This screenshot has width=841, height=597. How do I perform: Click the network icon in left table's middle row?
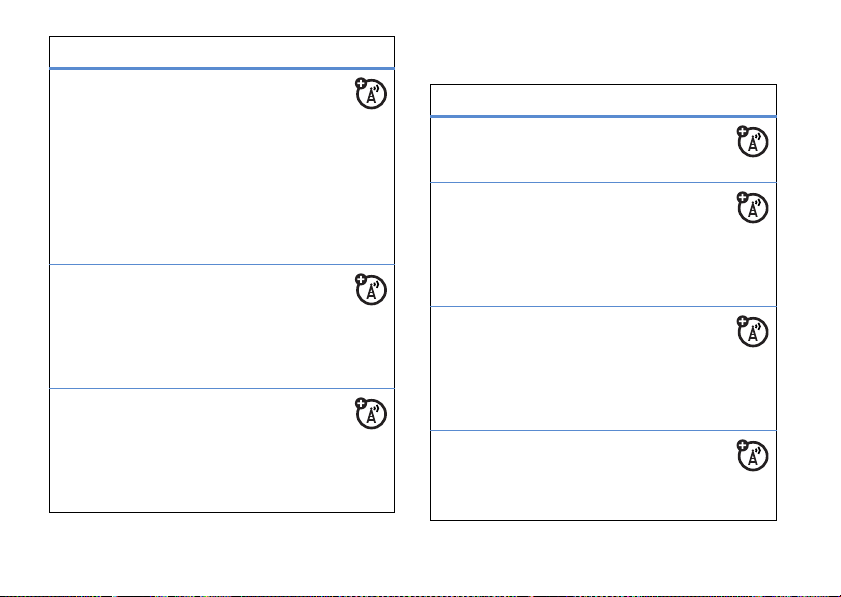tap(370, 290)
